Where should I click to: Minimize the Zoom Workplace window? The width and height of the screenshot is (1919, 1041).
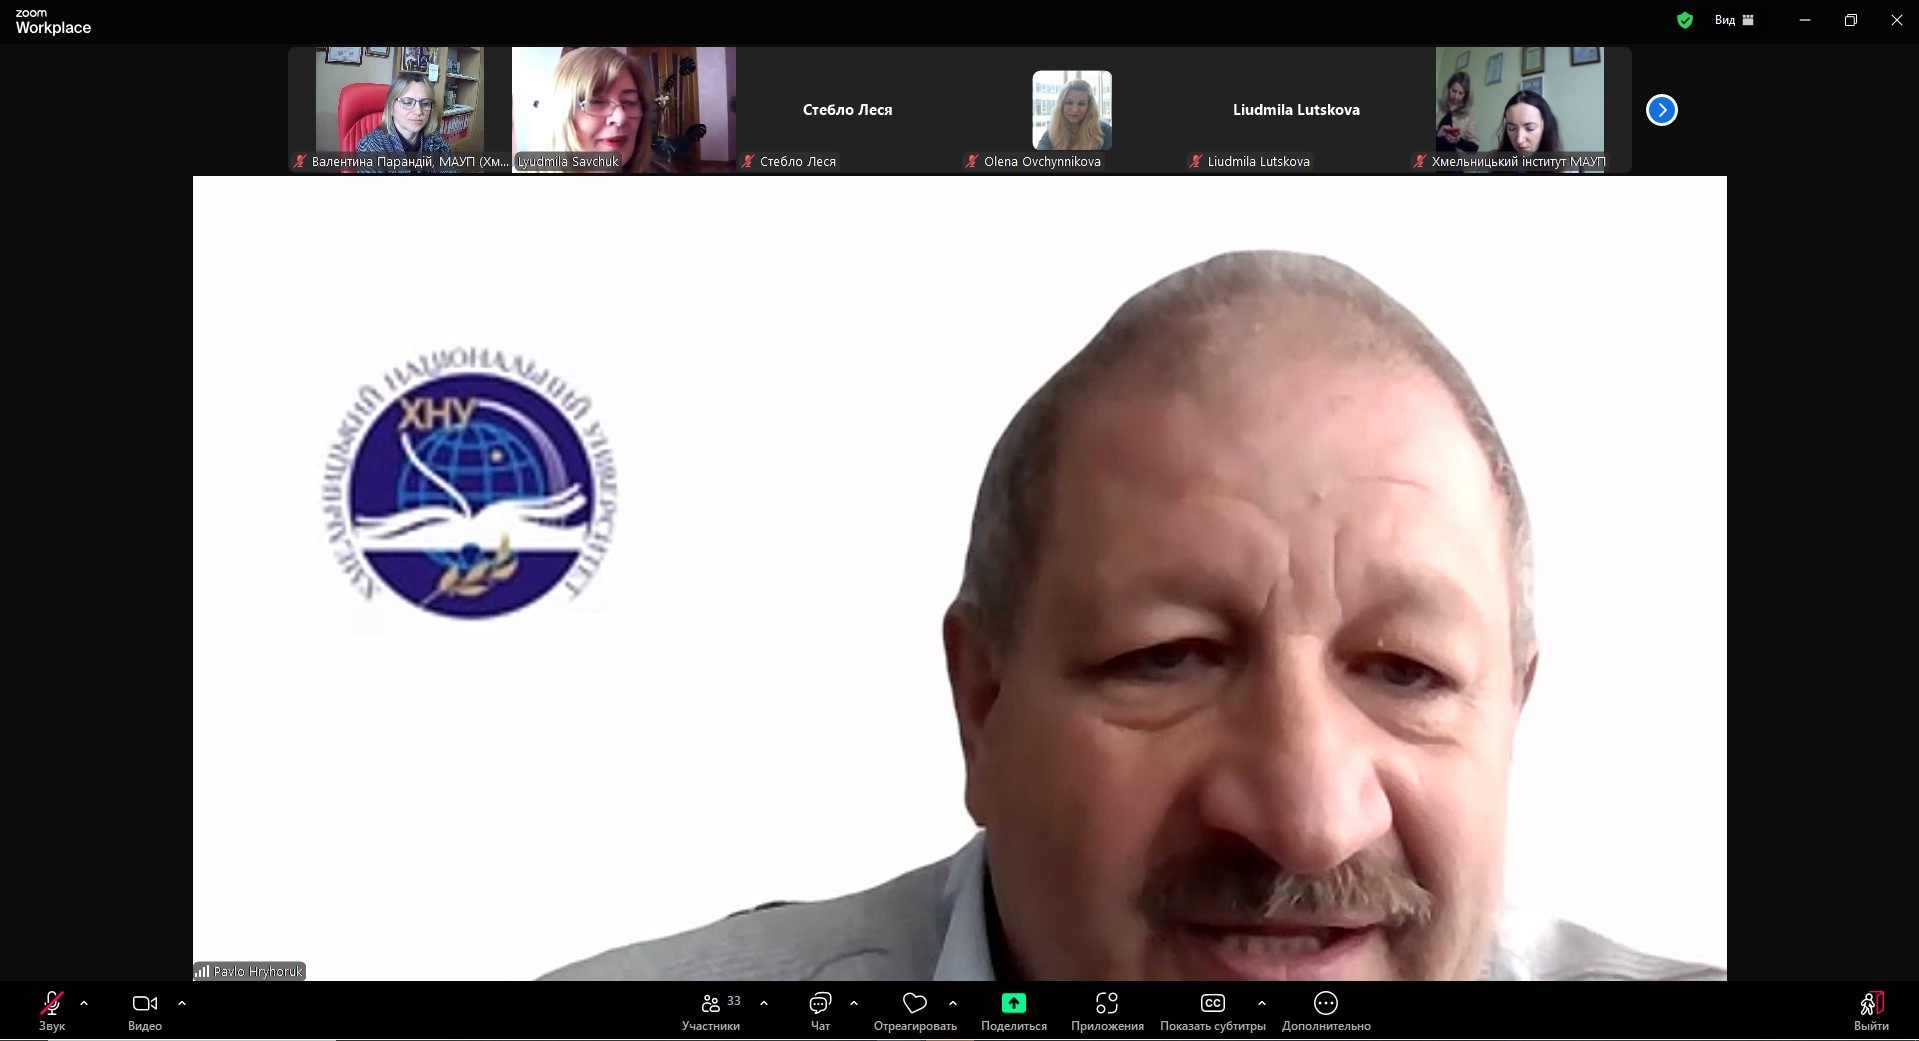[1805, 20]
